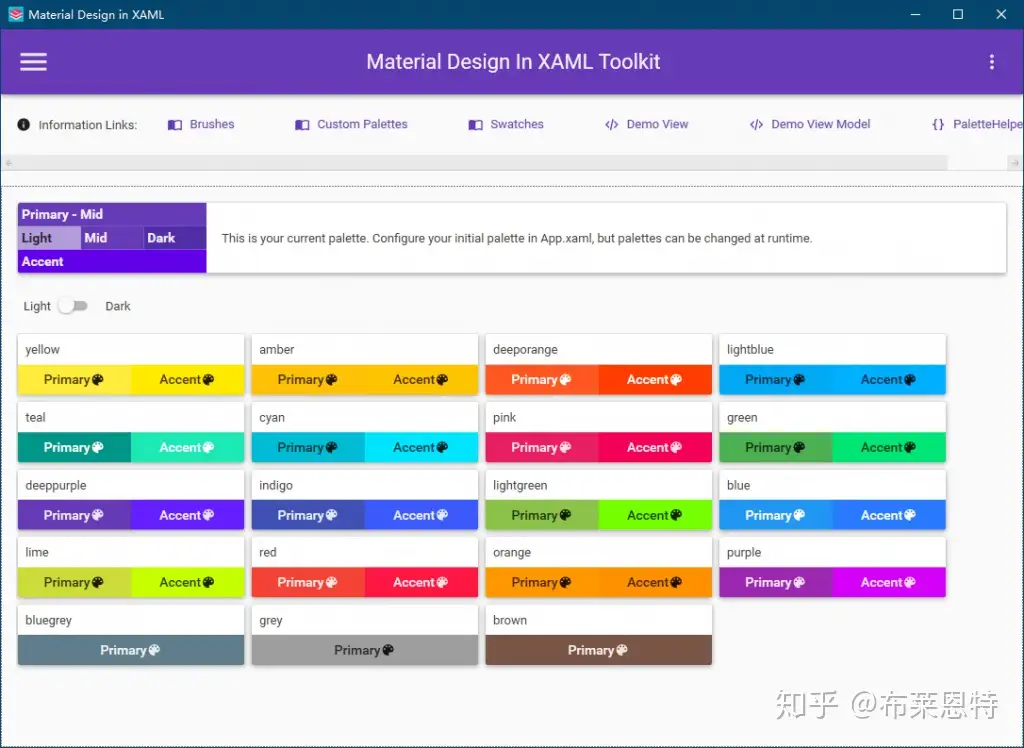Choose deeporange Primary
This screenshot has width=1024, height=748.
click(x=541, y=380)
